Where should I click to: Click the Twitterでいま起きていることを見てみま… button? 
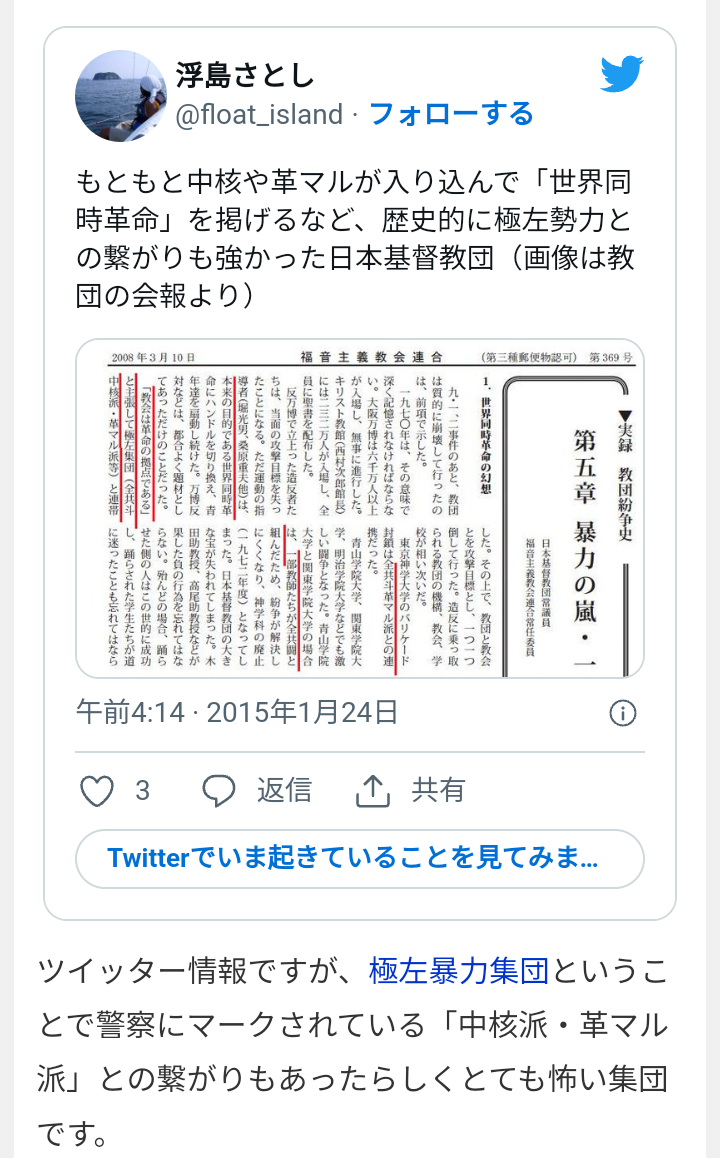pos(360,858)
